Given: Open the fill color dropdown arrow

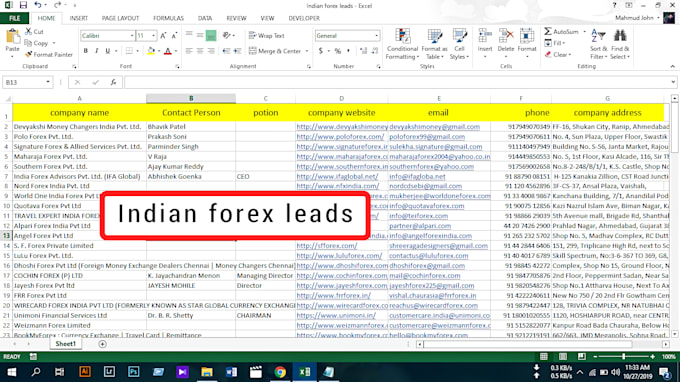Looking at the screenshot, I should point(159,51).
